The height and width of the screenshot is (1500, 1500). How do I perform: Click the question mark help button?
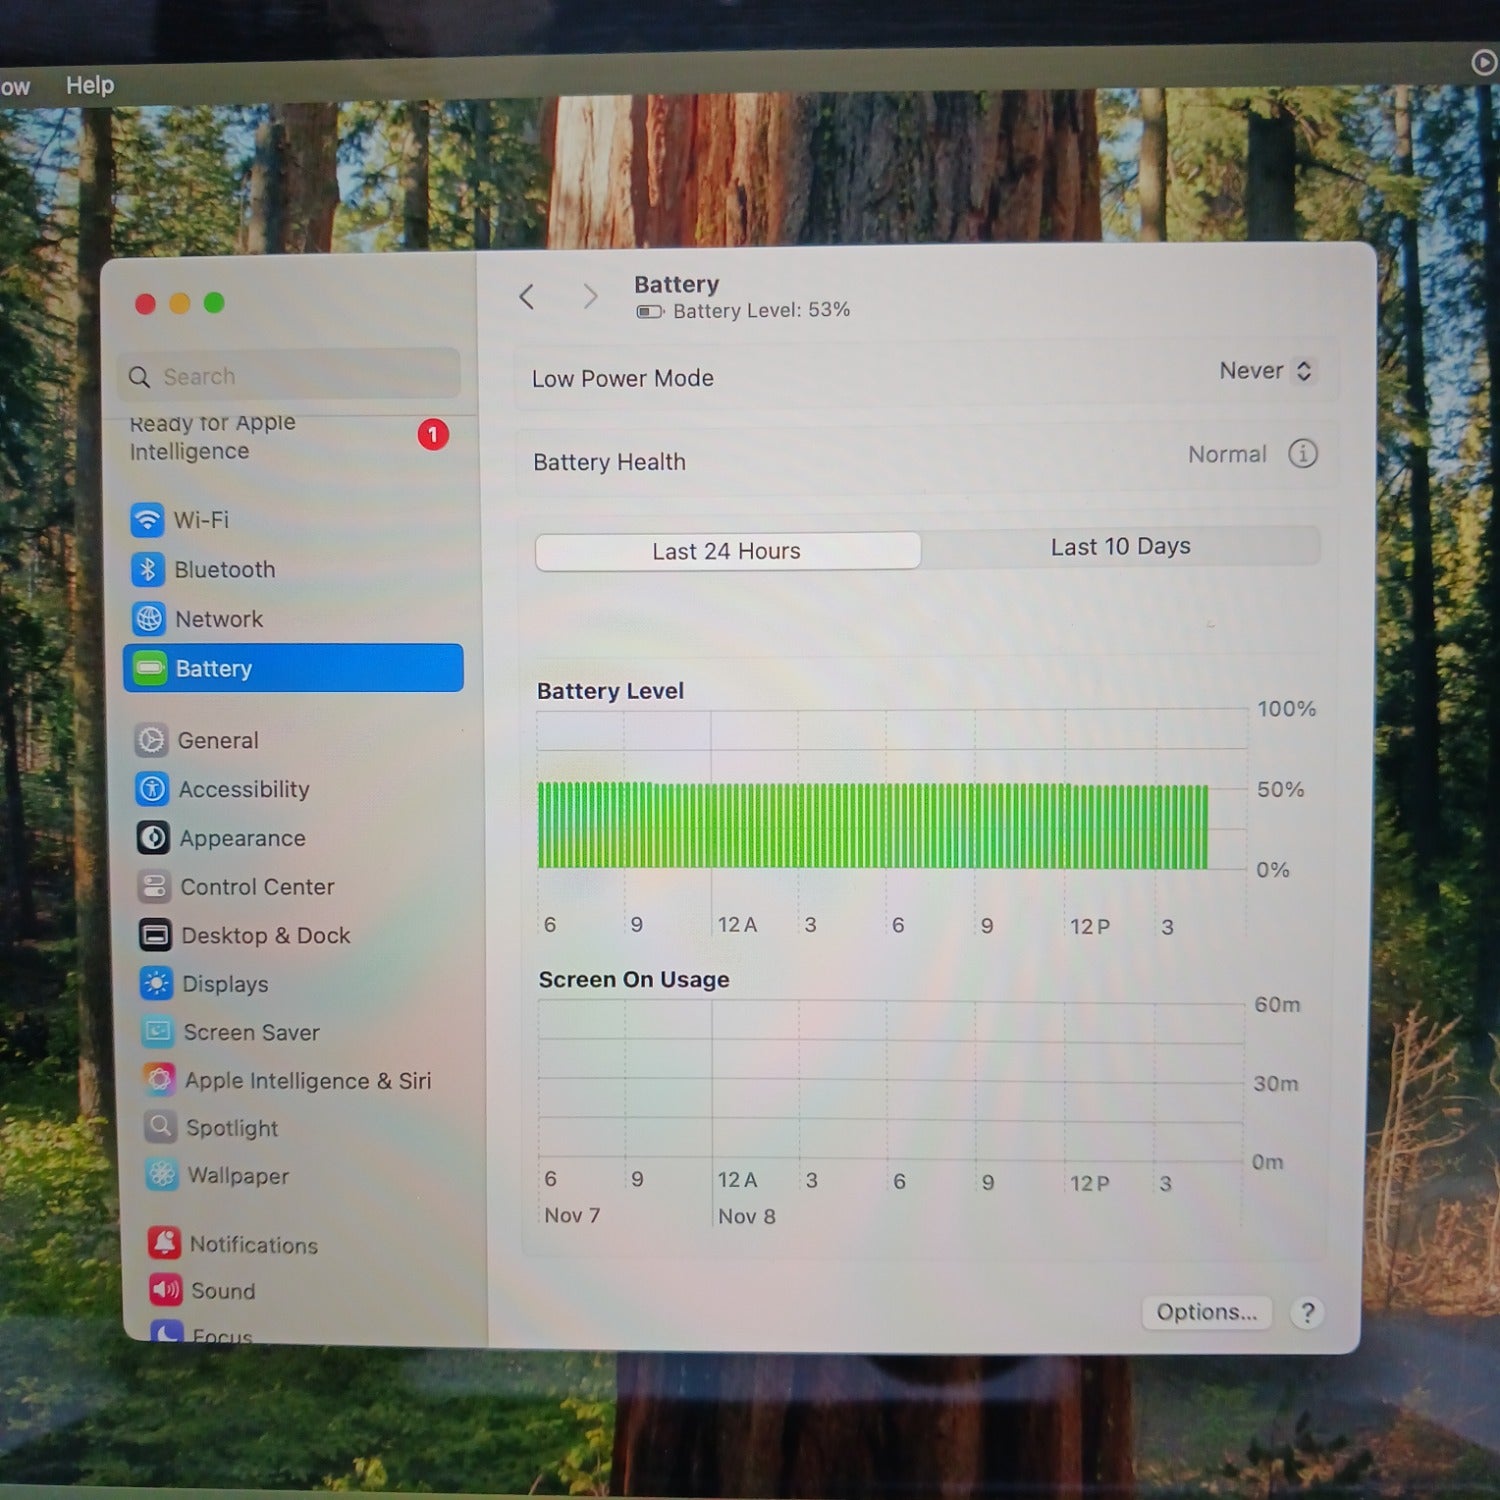[1307, 1312]
